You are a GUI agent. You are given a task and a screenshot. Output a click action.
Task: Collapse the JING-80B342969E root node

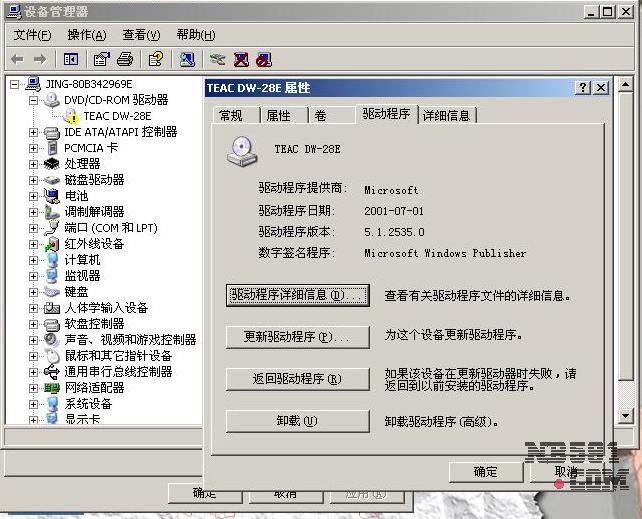[x=15, y=84]
